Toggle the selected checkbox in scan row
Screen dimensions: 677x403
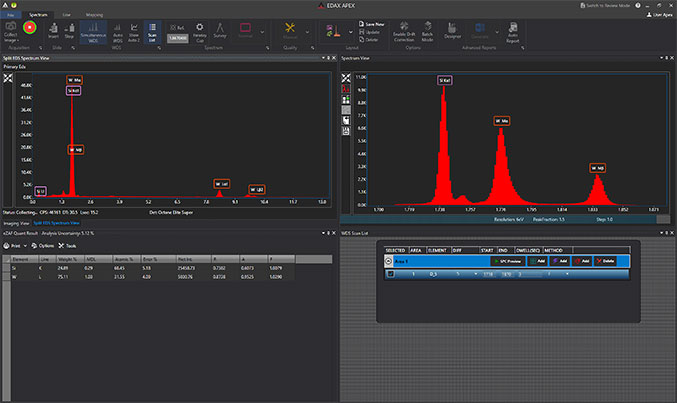391,274
